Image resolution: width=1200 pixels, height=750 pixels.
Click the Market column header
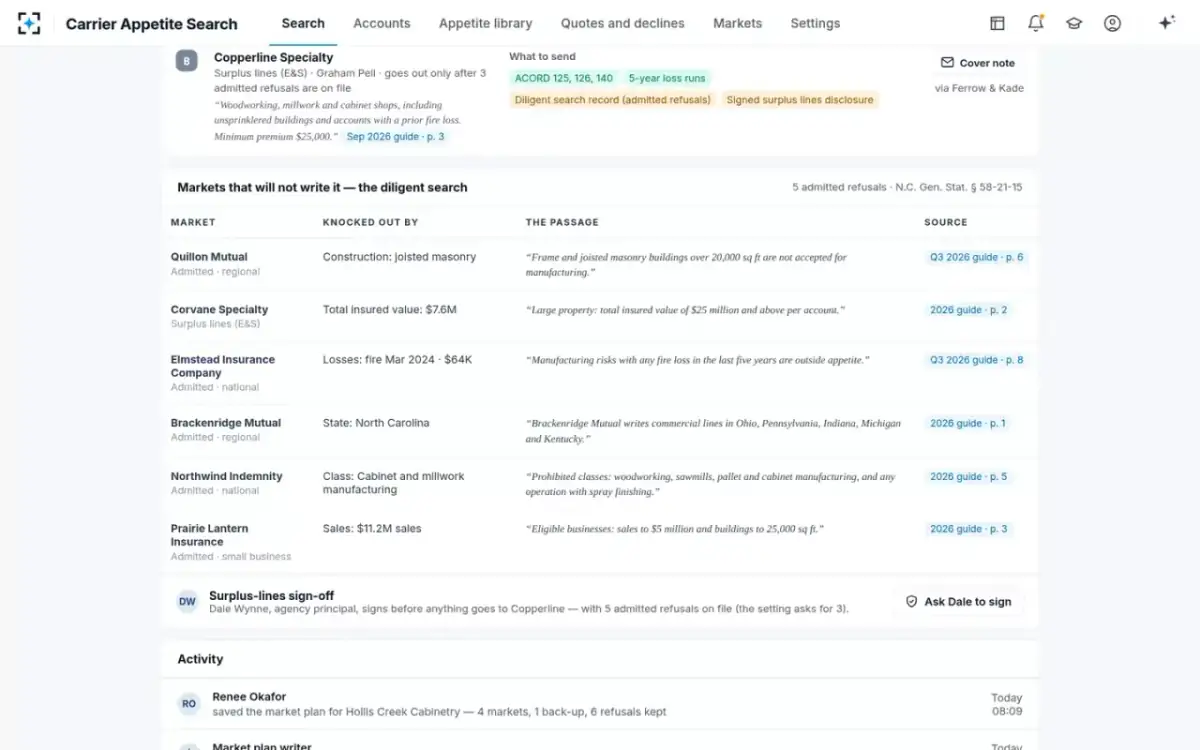coord(193,222)
